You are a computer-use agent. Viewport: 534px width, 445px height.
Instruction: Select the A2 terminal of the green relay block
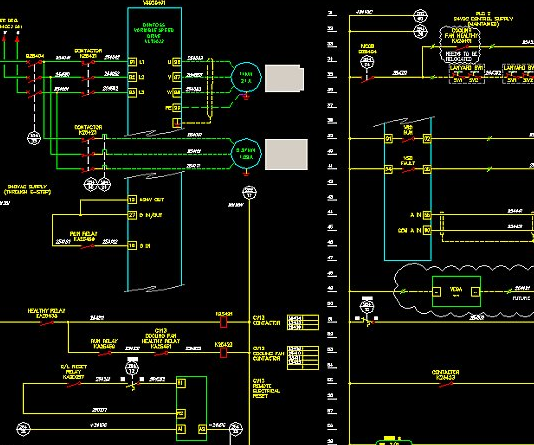pyautogui.click(x=202, y=429)
